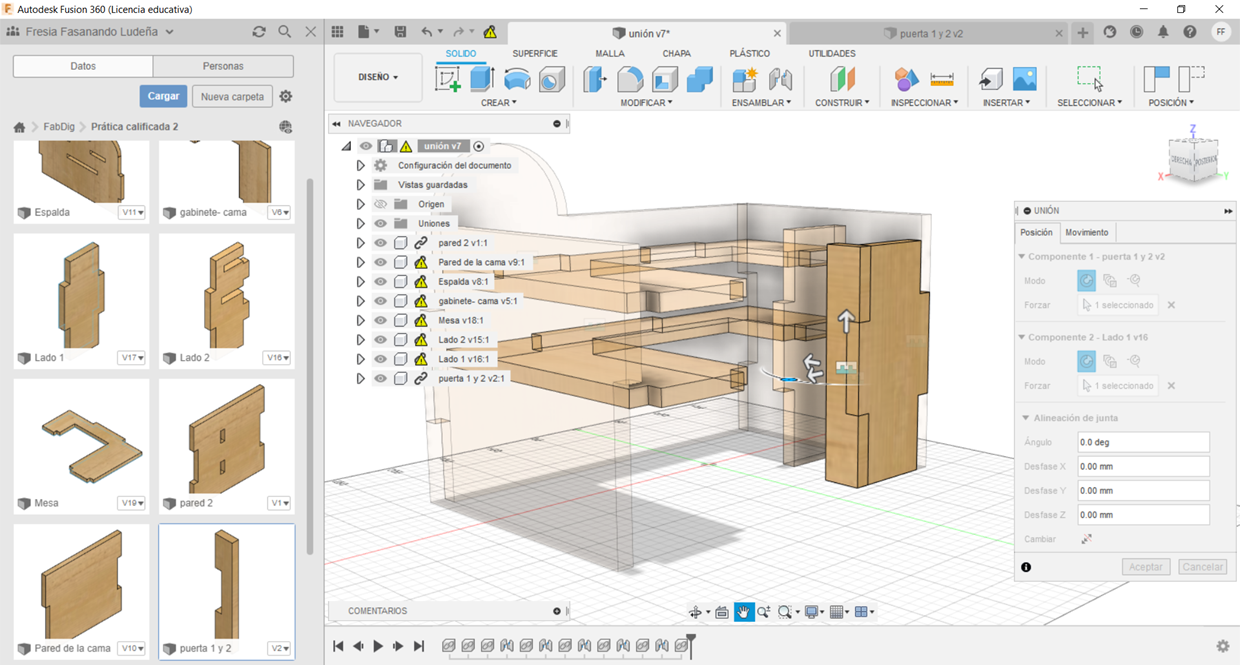Toggle visibility of puerta 1 y 2 v2:1
Screen dimensions: 1240x665
[380, 379]
